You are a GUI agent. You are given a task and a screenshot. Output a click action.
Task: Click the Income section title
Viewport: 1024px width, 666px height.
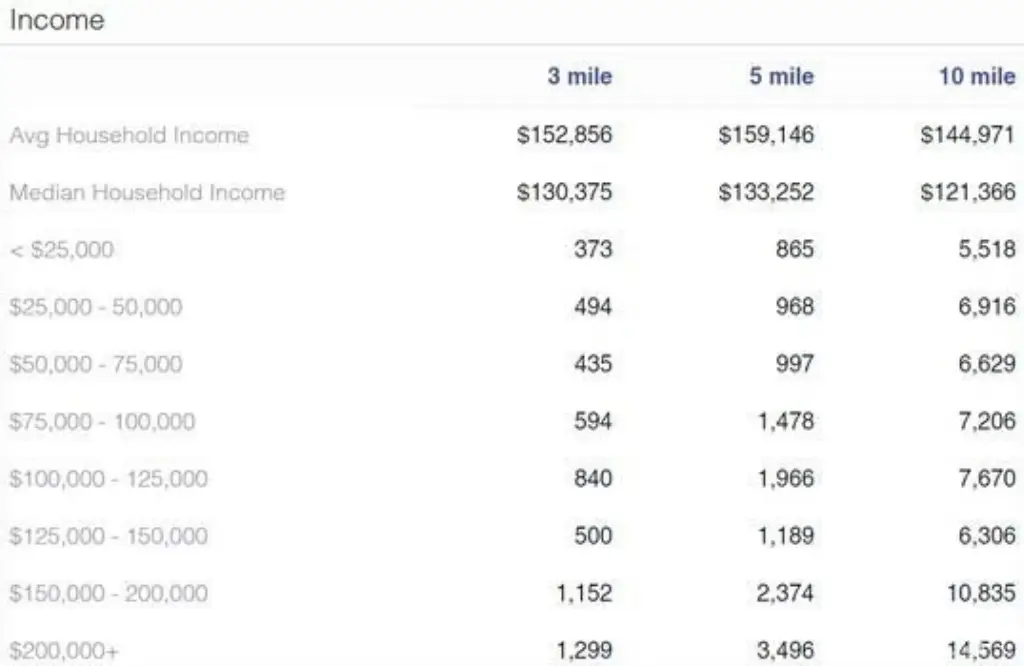pyautogui.click(x=56, y=20)
